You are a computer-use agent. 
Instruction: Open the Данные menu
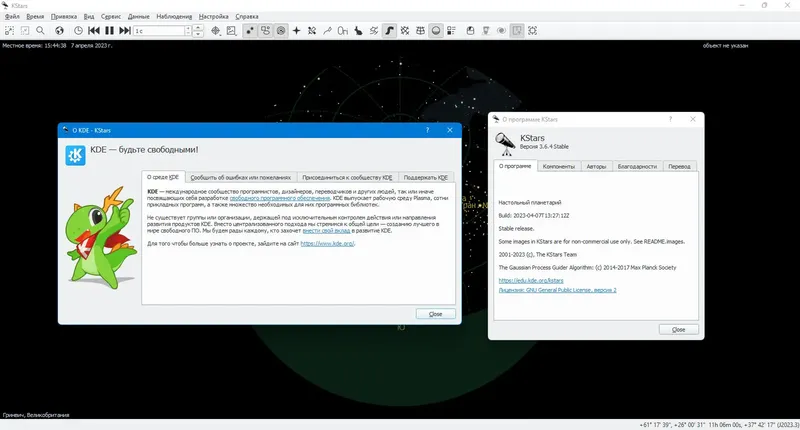pyautogui.click(x=139, y=16)
